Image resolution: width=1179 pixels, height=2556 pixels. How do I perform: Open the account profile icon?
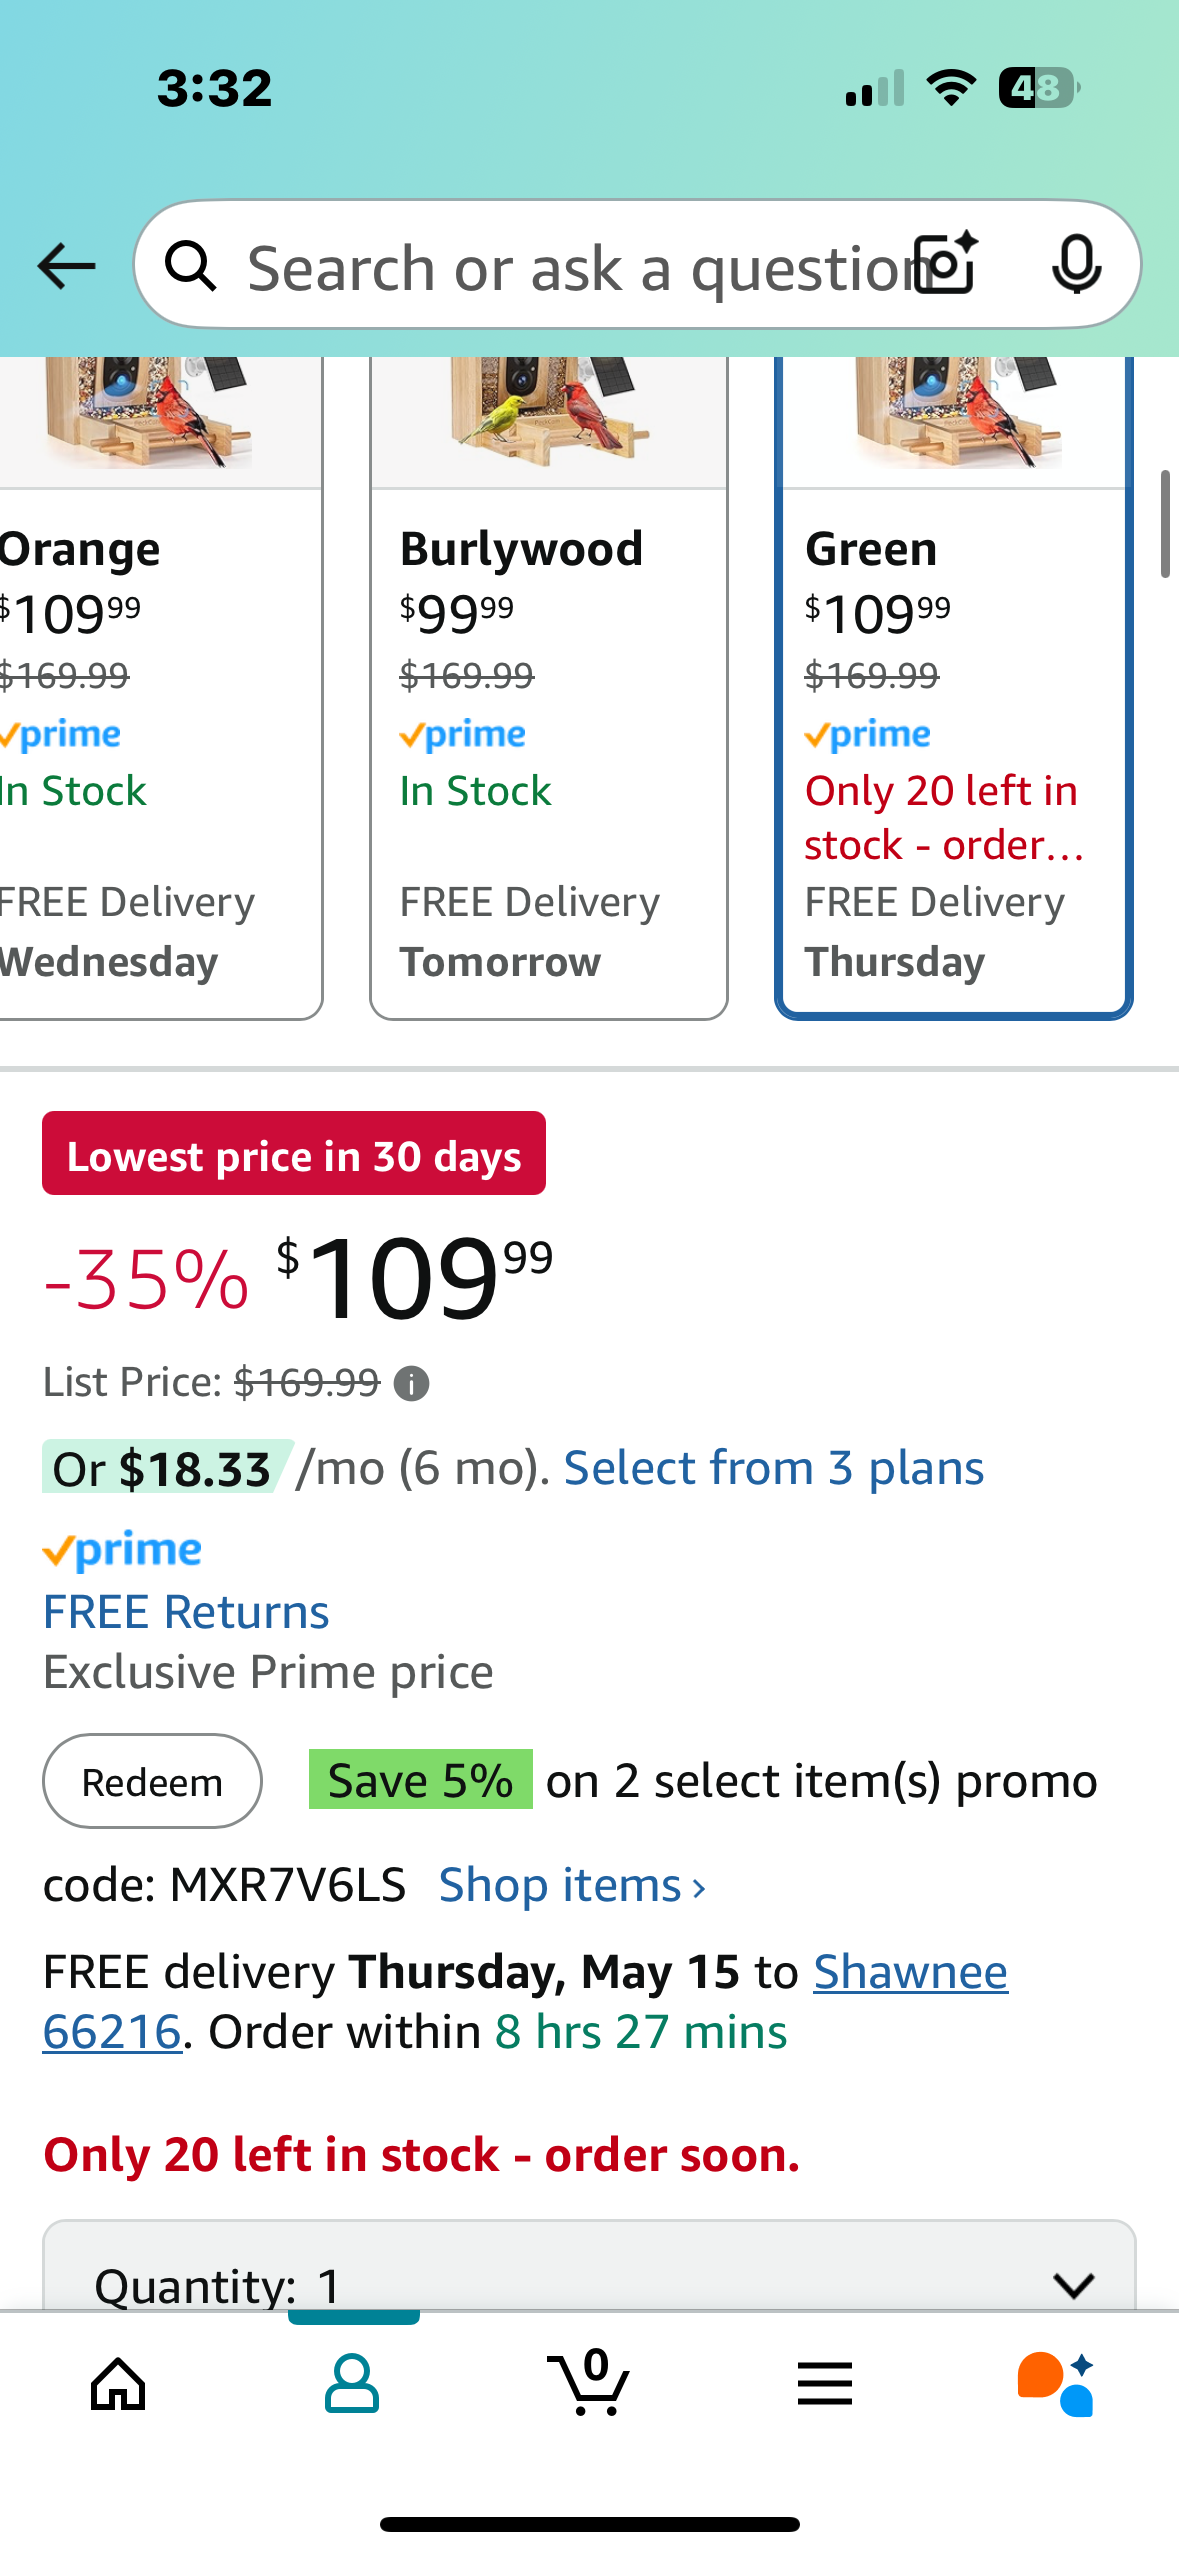pyautogui.click(x=352, y=2384)
